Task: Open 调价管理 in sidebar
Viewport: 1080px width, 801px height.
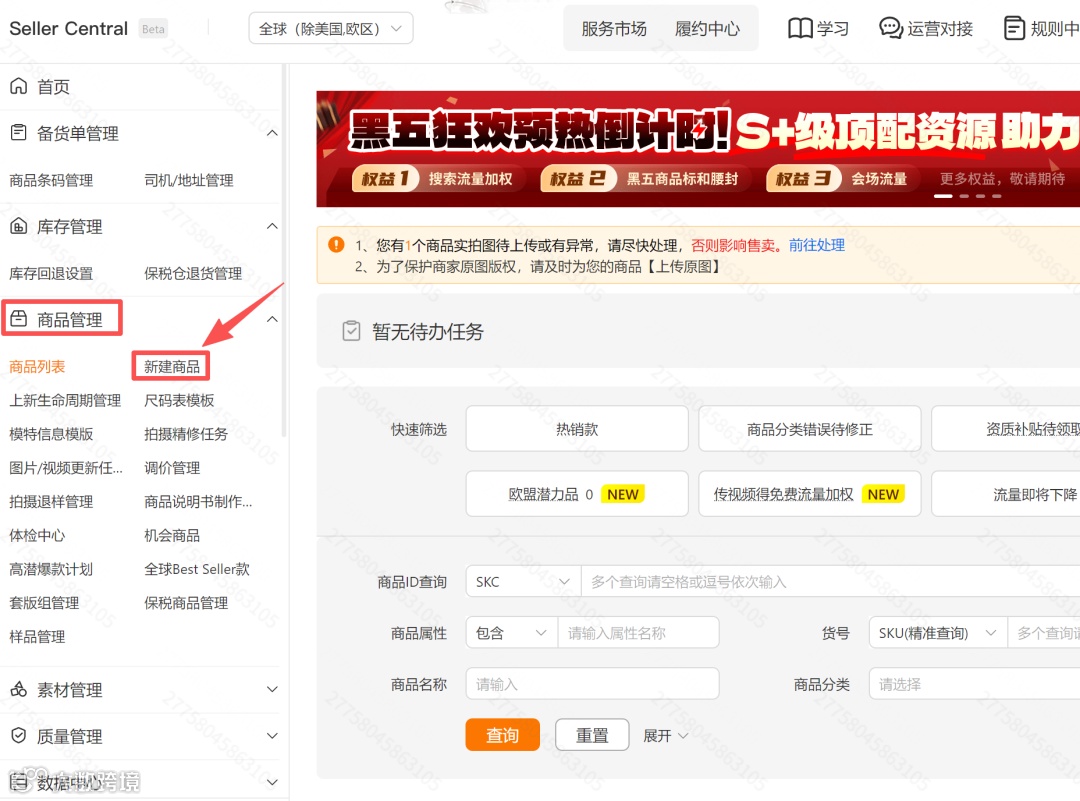Action: coord(172,468)
